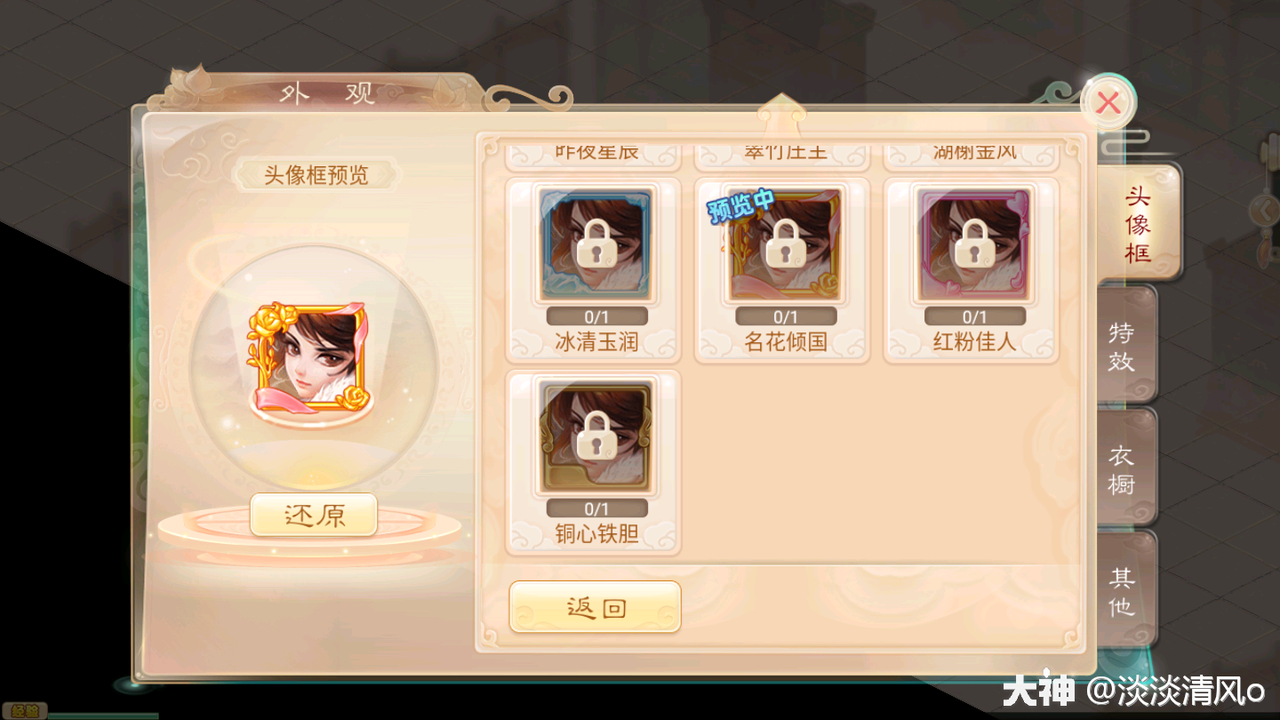This screenshot has height=720, width=1280.
Task: Click the lock icon on 铜心铁胆 frame
Action: pos(596,435)
